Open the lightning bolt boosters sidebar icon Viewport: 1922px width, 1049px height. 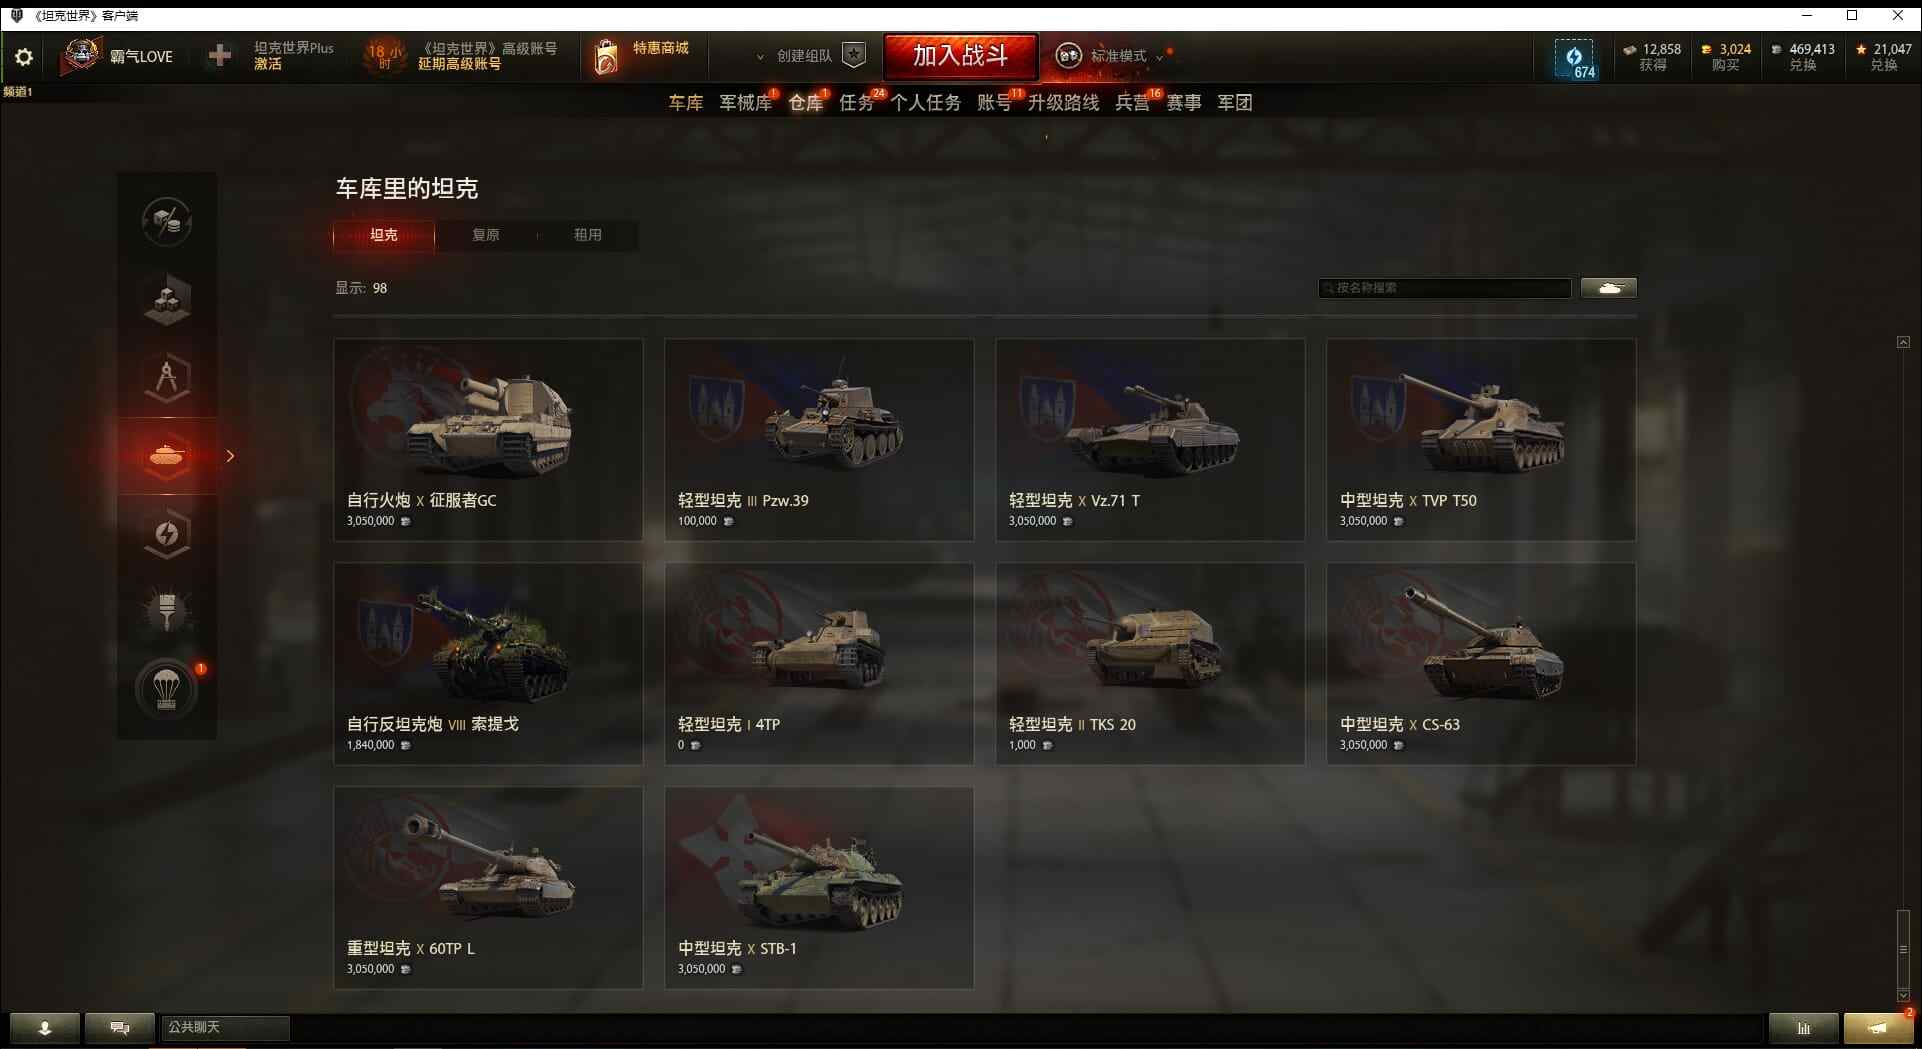point(167,534)
